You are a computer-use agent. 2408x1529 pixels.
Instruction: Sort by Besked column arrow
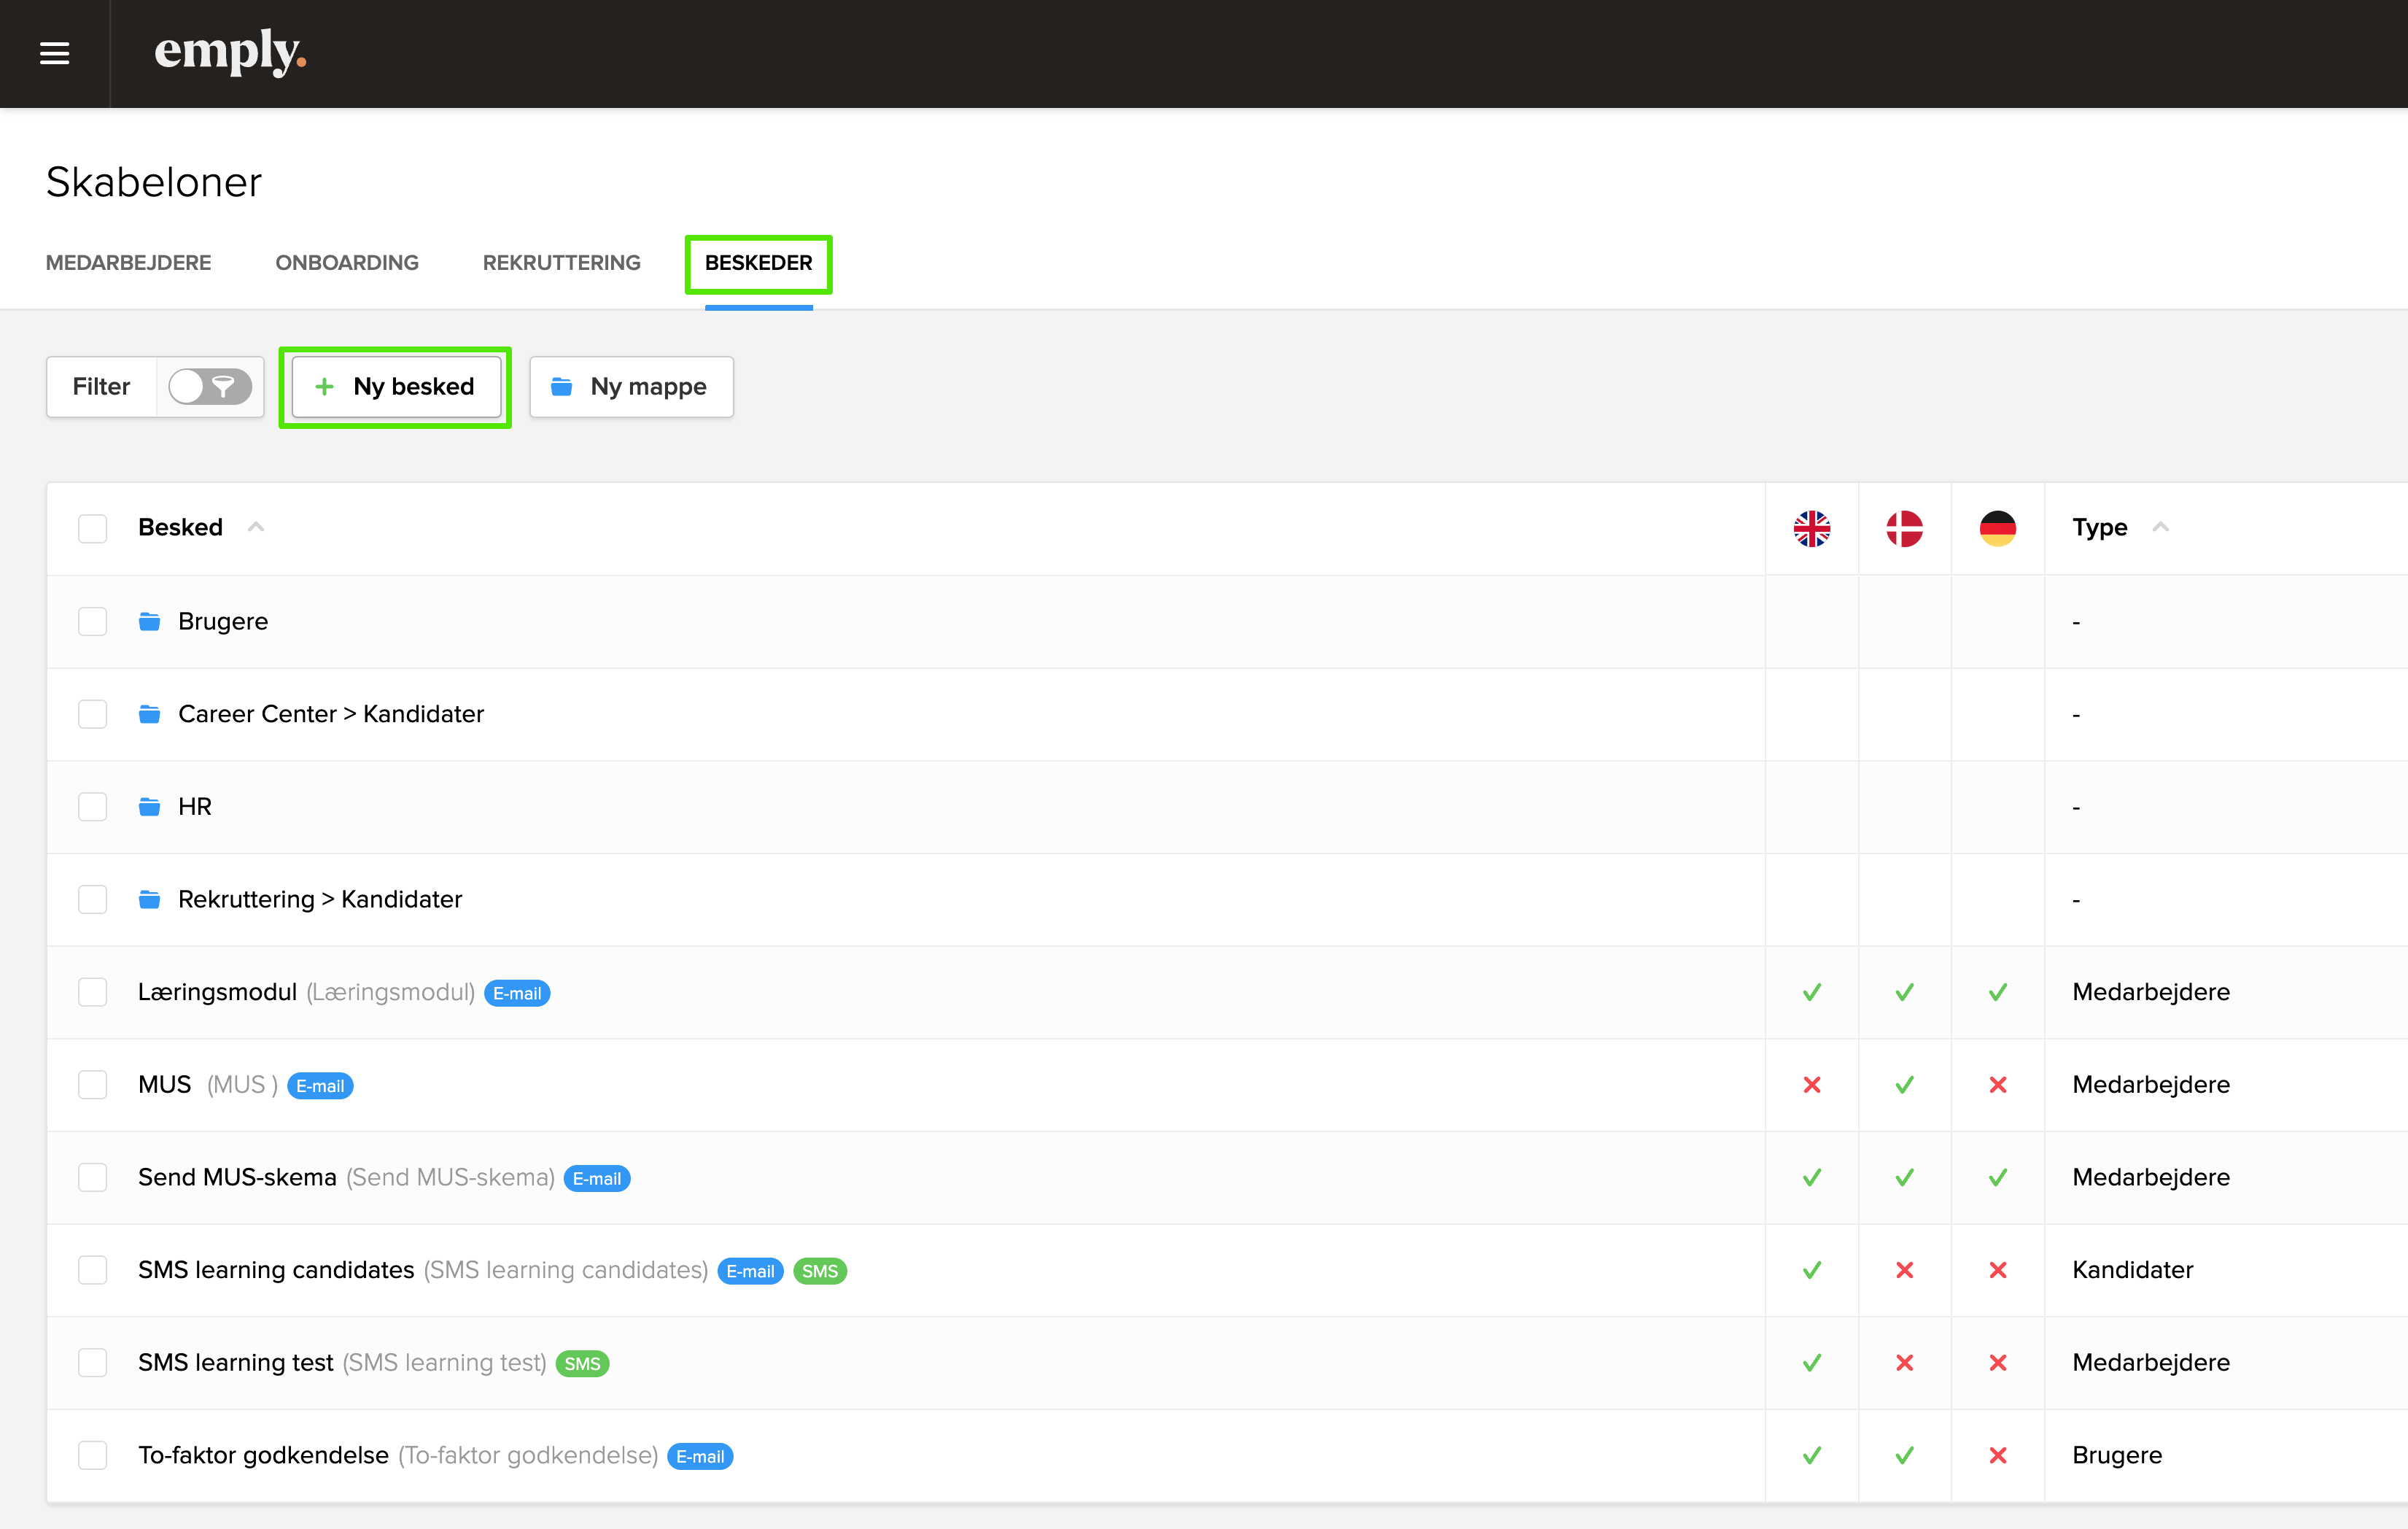coord(256,527)
